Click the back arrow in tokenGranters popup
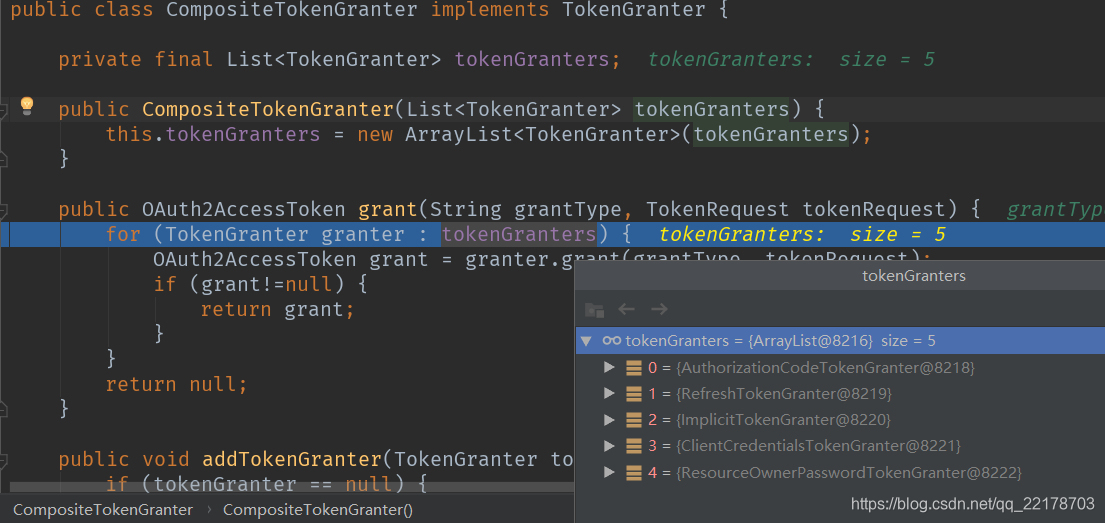This screenshot has width=1105, height=523. pos(626,309)
